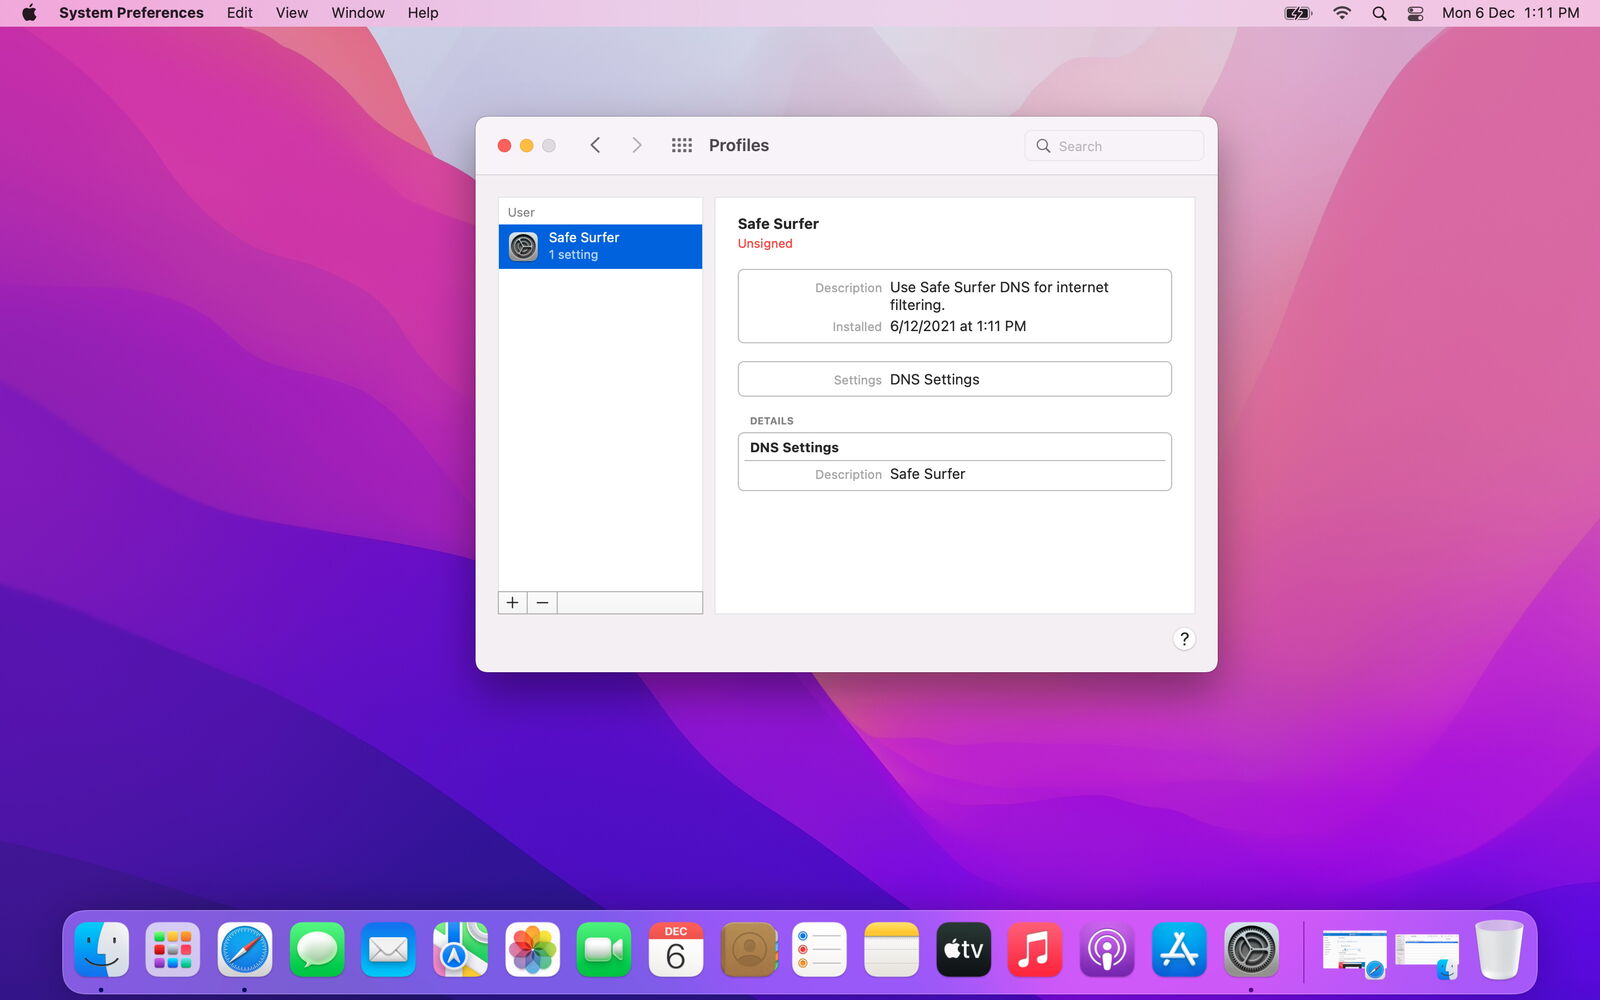
Task: Open Messages from the Dock
Action: (x=317, y=949)
